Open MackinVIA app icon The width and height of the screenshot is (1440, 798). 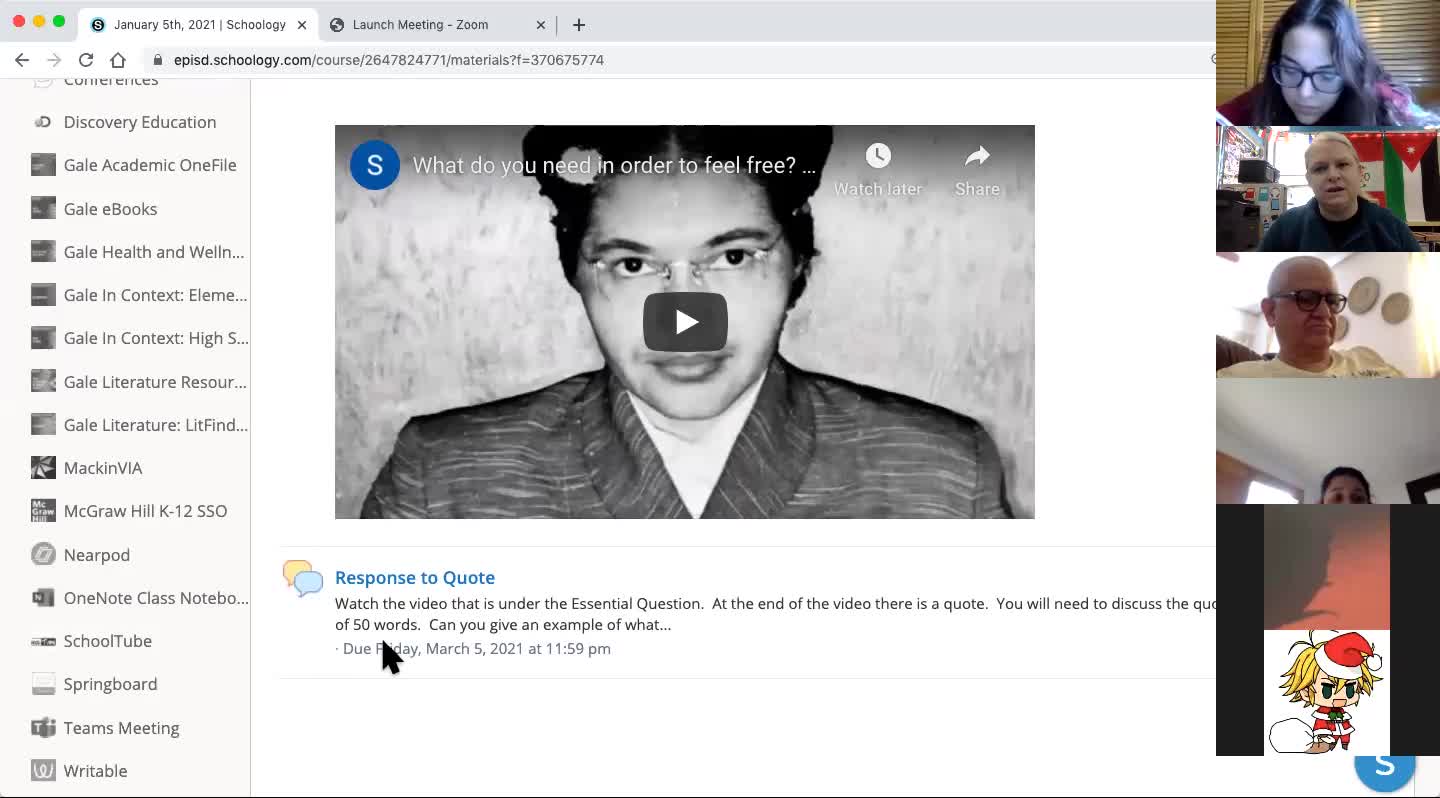coord(43,468)
